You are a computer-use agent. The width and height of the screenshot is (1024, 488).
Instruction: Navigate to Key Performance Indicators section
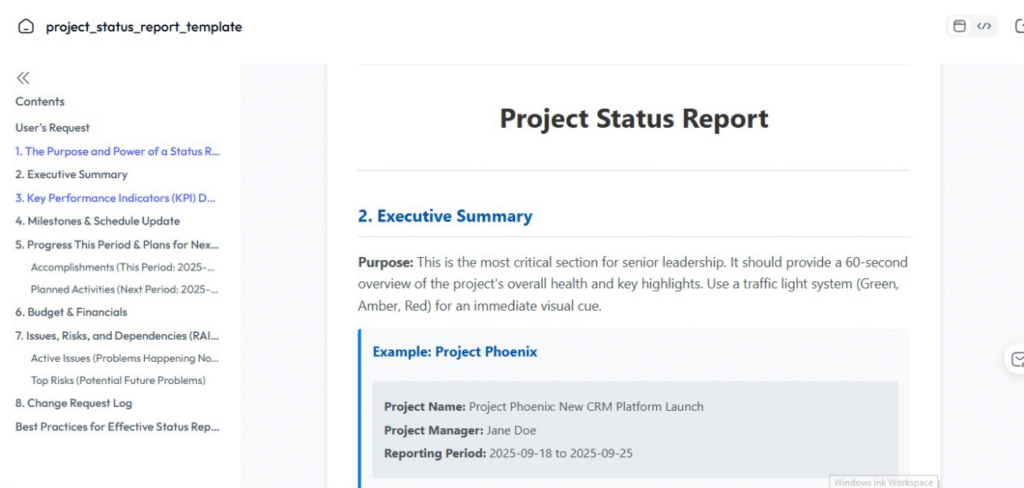click(115, 198)
